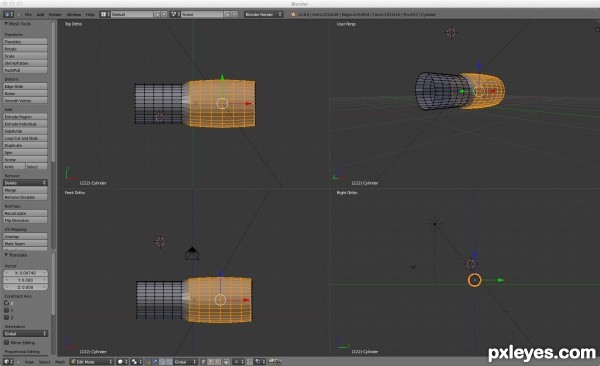Viewport: 600px width, 366px height.
Task: Open snap element selector
Action: tap(259, 361)
